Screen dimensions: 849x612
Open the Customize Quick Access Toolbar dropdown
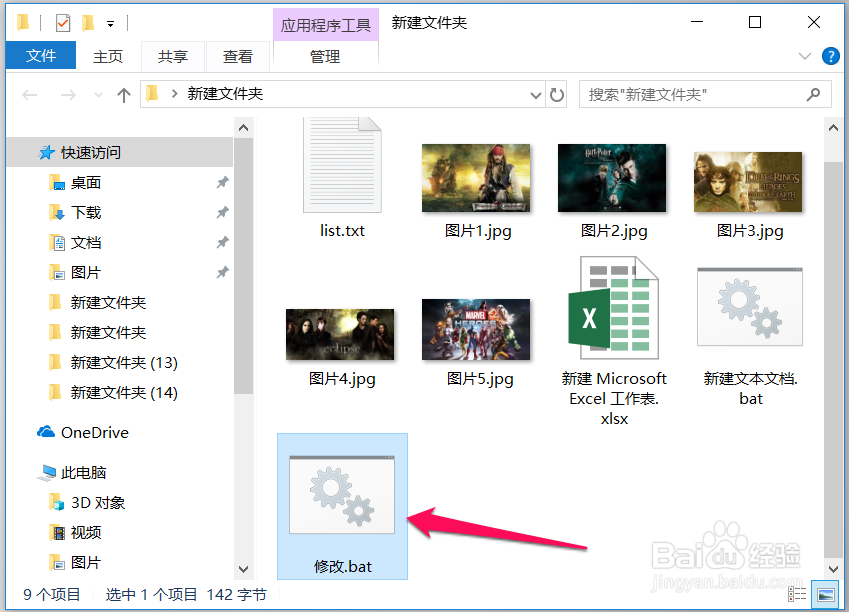pyautogui.click(x=110, y=24)
